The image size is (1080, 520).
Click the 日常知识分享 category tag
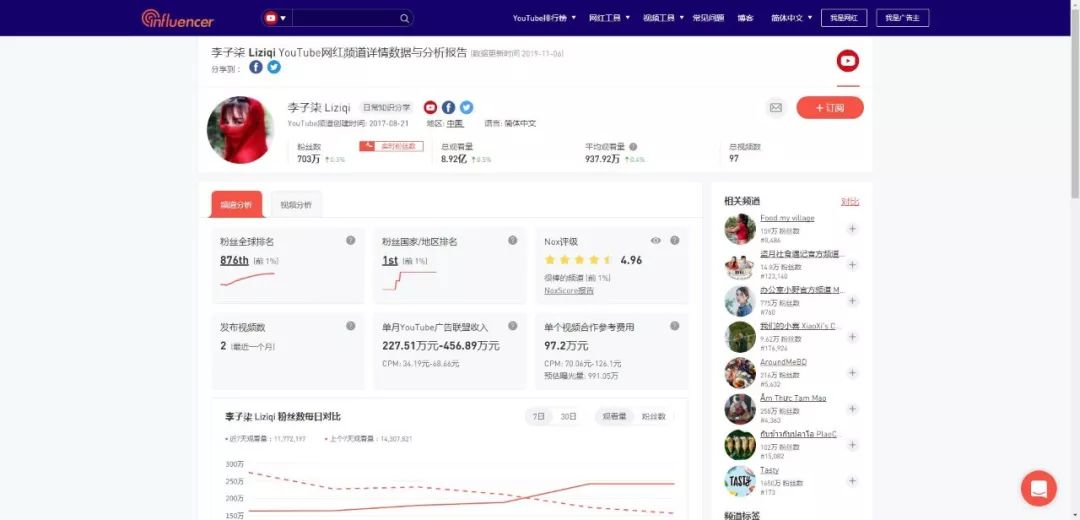[x=386, y=107]
